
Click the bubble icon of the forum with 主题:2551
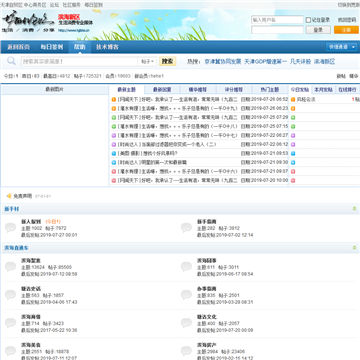coord(10,351)
